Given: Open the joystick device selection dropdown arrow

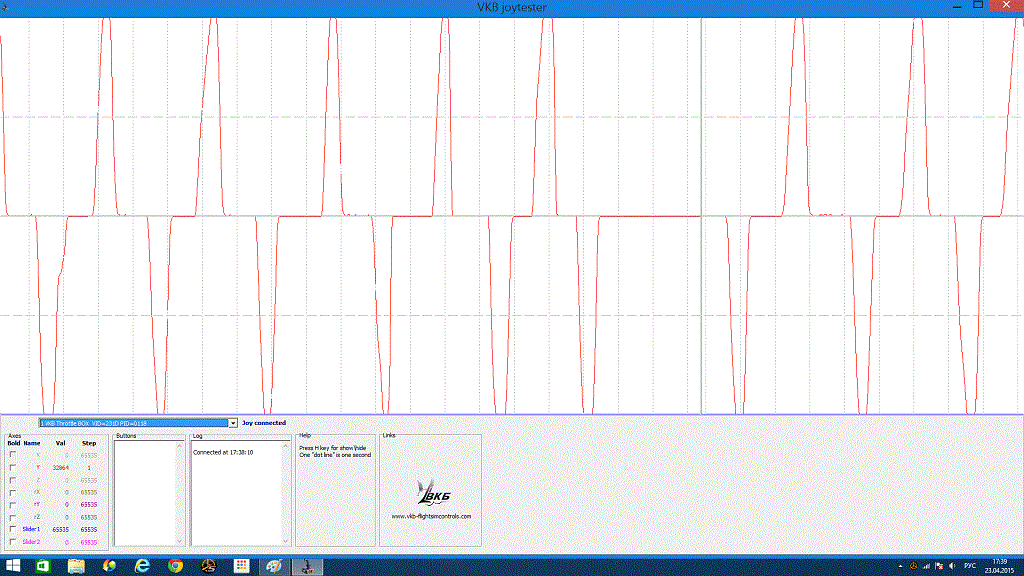Looking at the screenshot, I should coord(233,423).
